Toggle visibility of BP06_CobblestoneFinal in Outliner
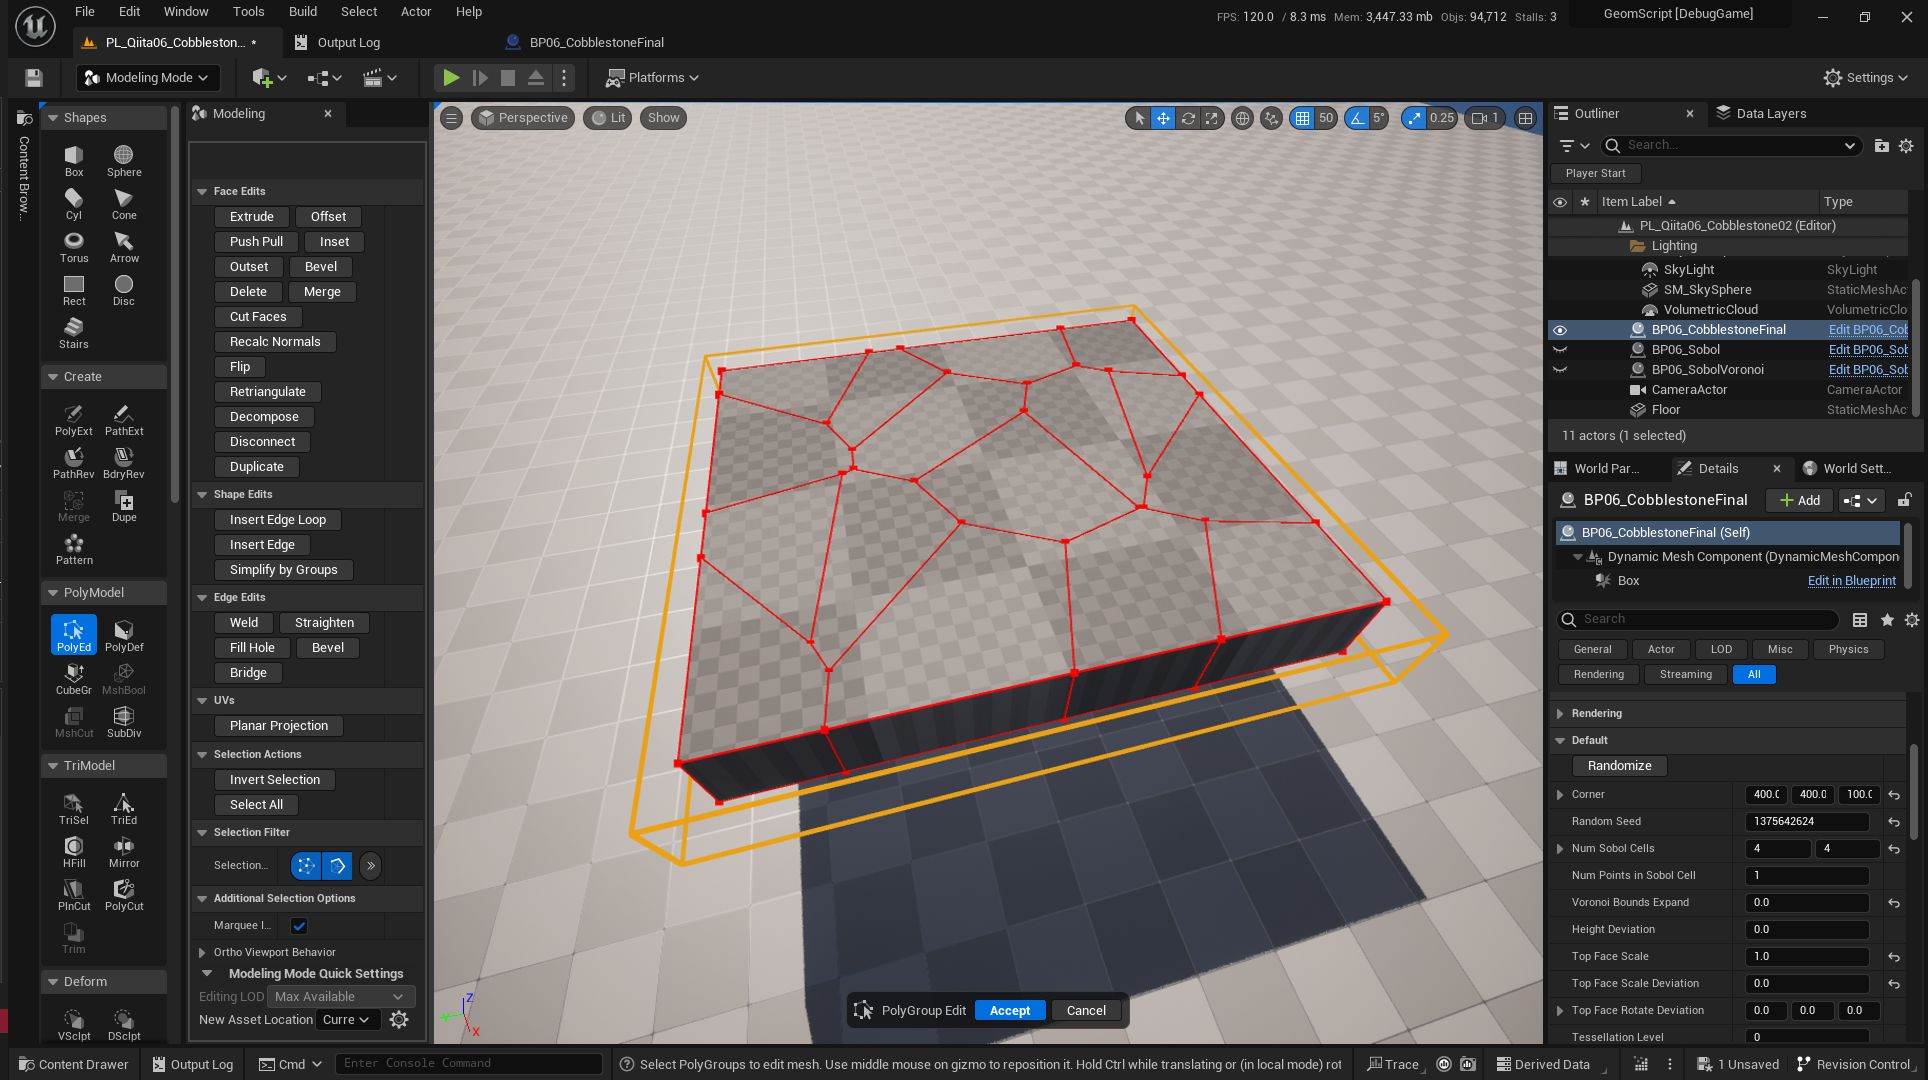 tap(1561, 330)
